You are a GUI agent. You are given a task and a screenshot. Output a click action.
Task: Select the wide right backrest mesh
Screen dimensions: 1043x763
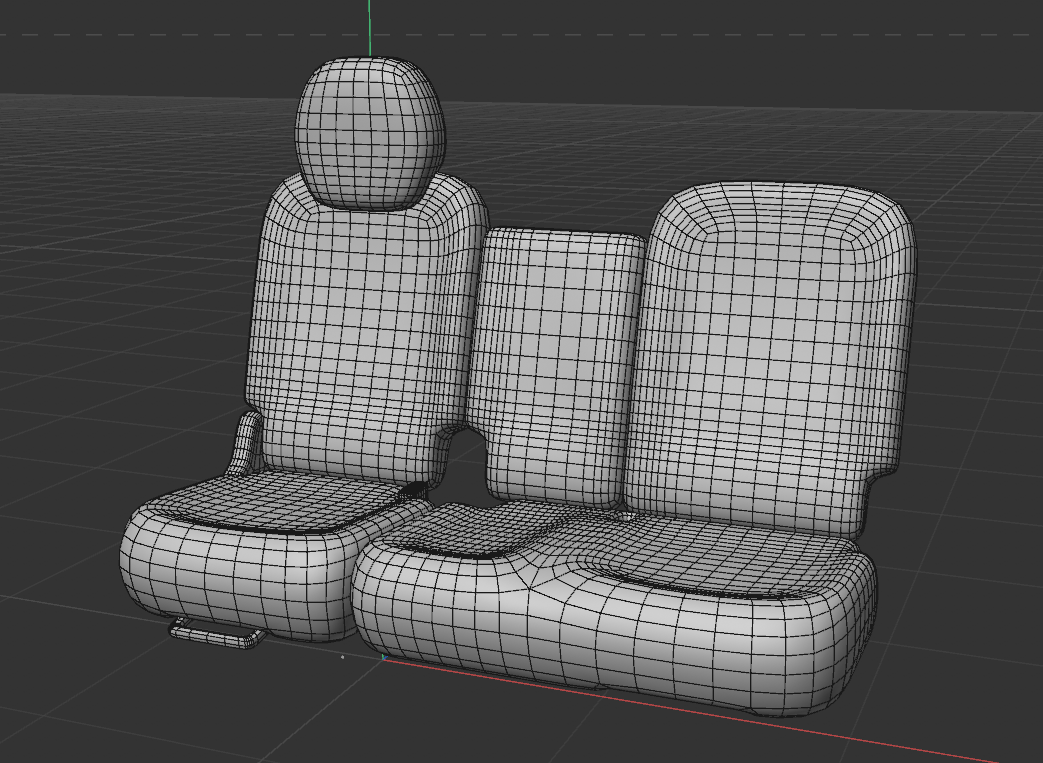(772, 359)
